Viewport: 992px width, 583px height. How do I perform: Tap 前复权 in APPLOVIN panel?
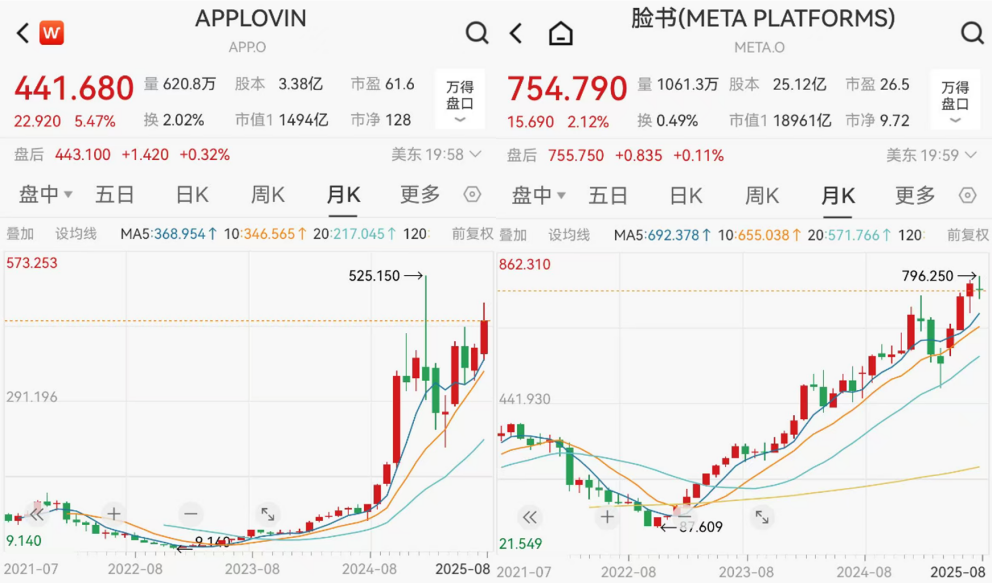pyautogui.click(x=473, y=234)
